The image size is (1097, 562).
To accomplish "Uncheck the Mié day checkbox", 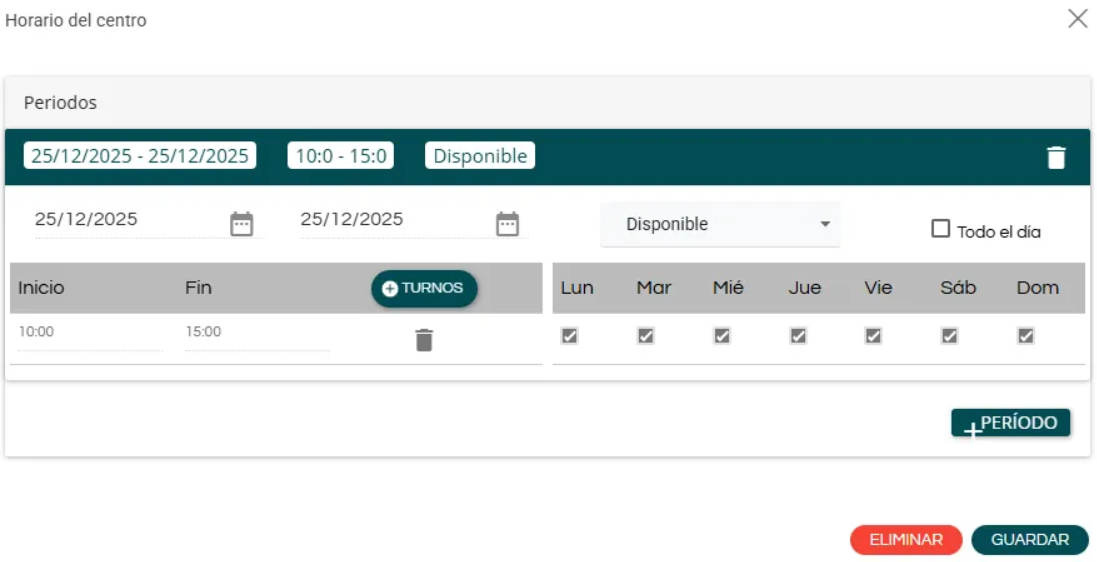I will (x=722, y=337).
